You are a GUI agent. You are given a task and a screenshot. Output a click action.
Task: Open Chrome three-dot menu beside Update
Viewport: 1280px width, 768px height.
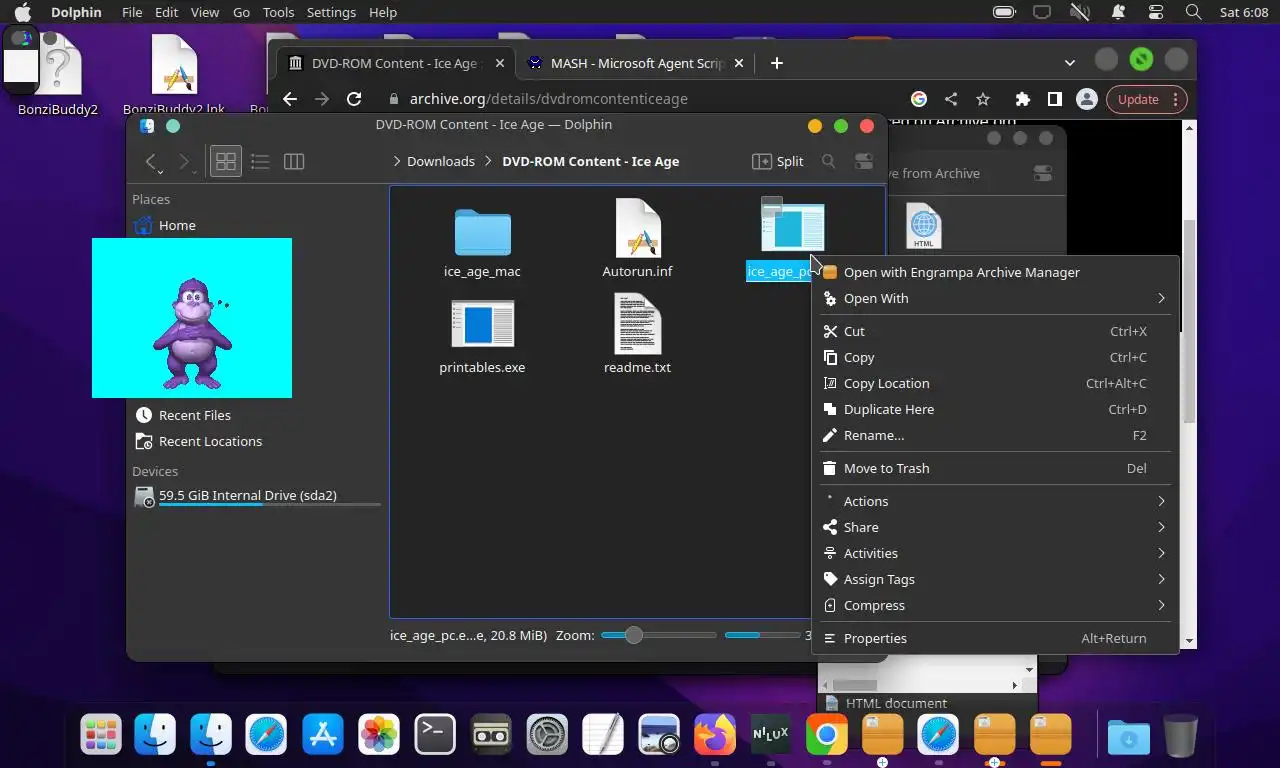click(x=1175, y=99)
